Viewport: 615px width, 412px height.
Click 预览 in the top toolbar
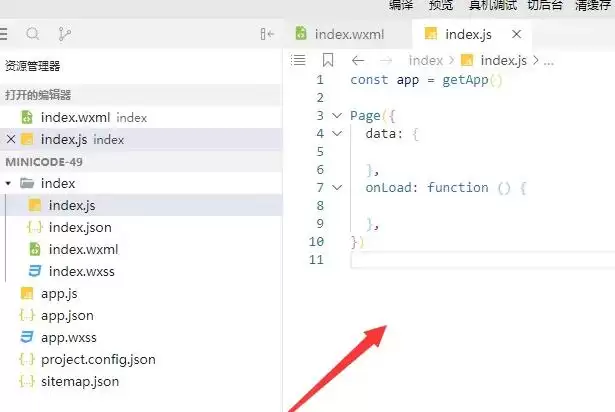click(441, 5)
